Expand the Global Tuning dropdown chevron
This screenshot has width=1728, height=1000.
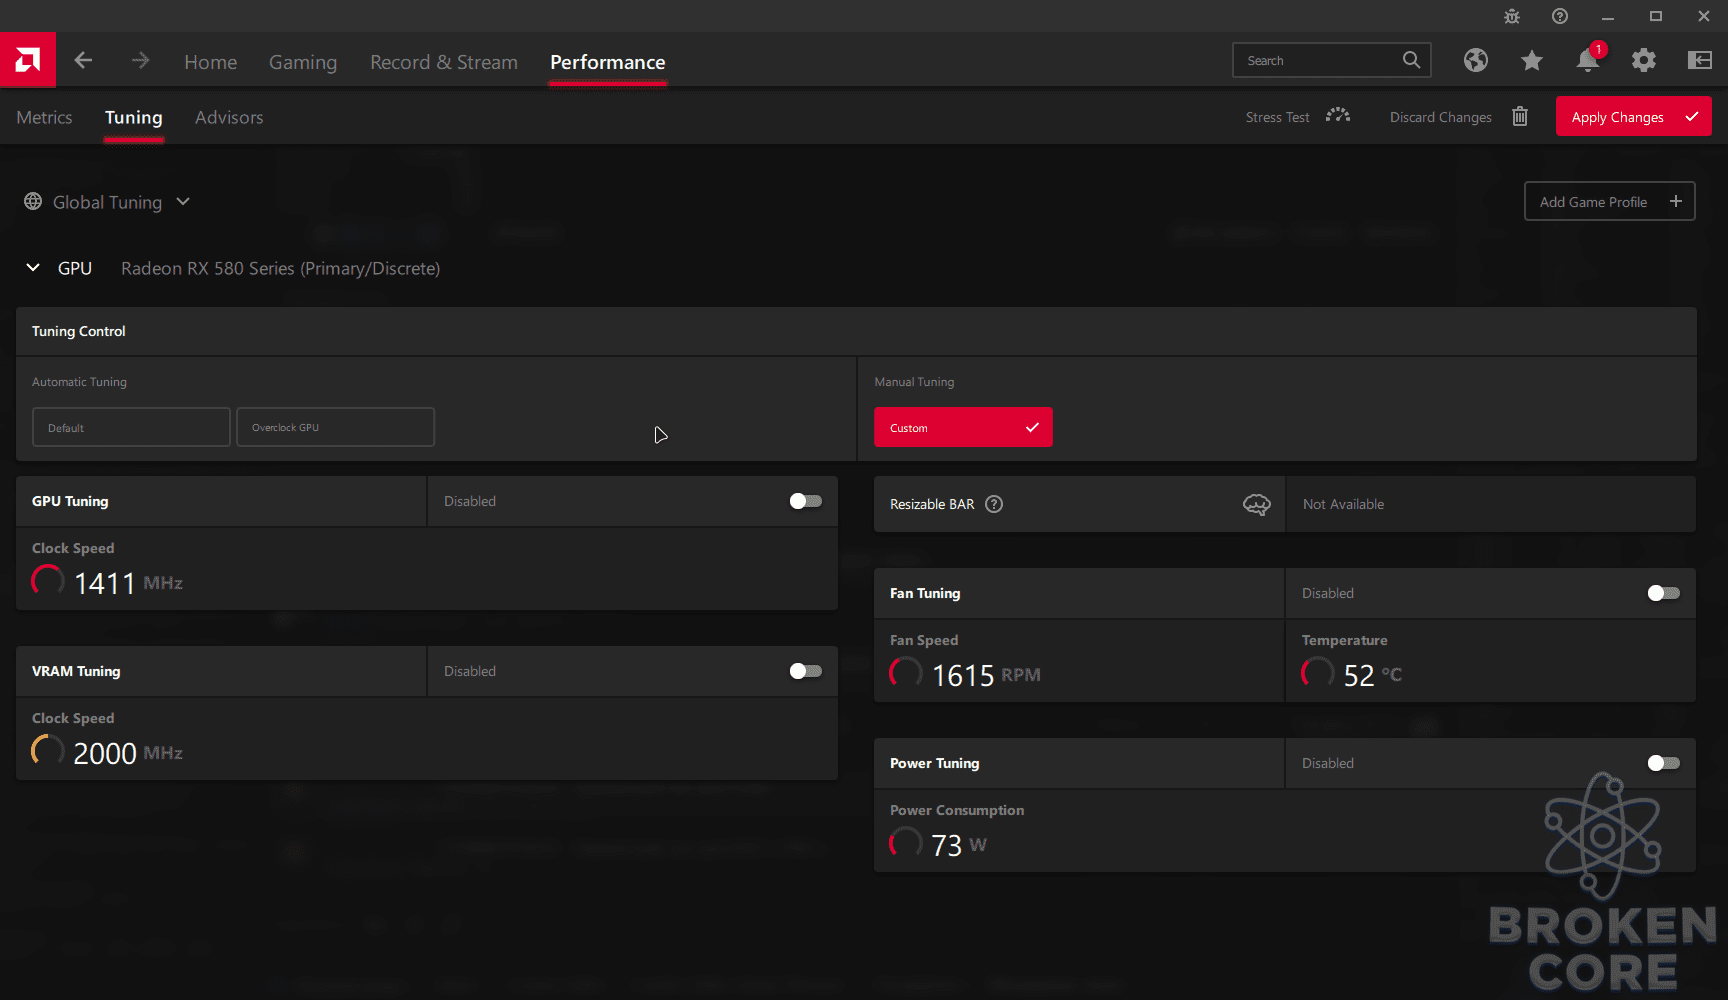click(x=183, y=201)
